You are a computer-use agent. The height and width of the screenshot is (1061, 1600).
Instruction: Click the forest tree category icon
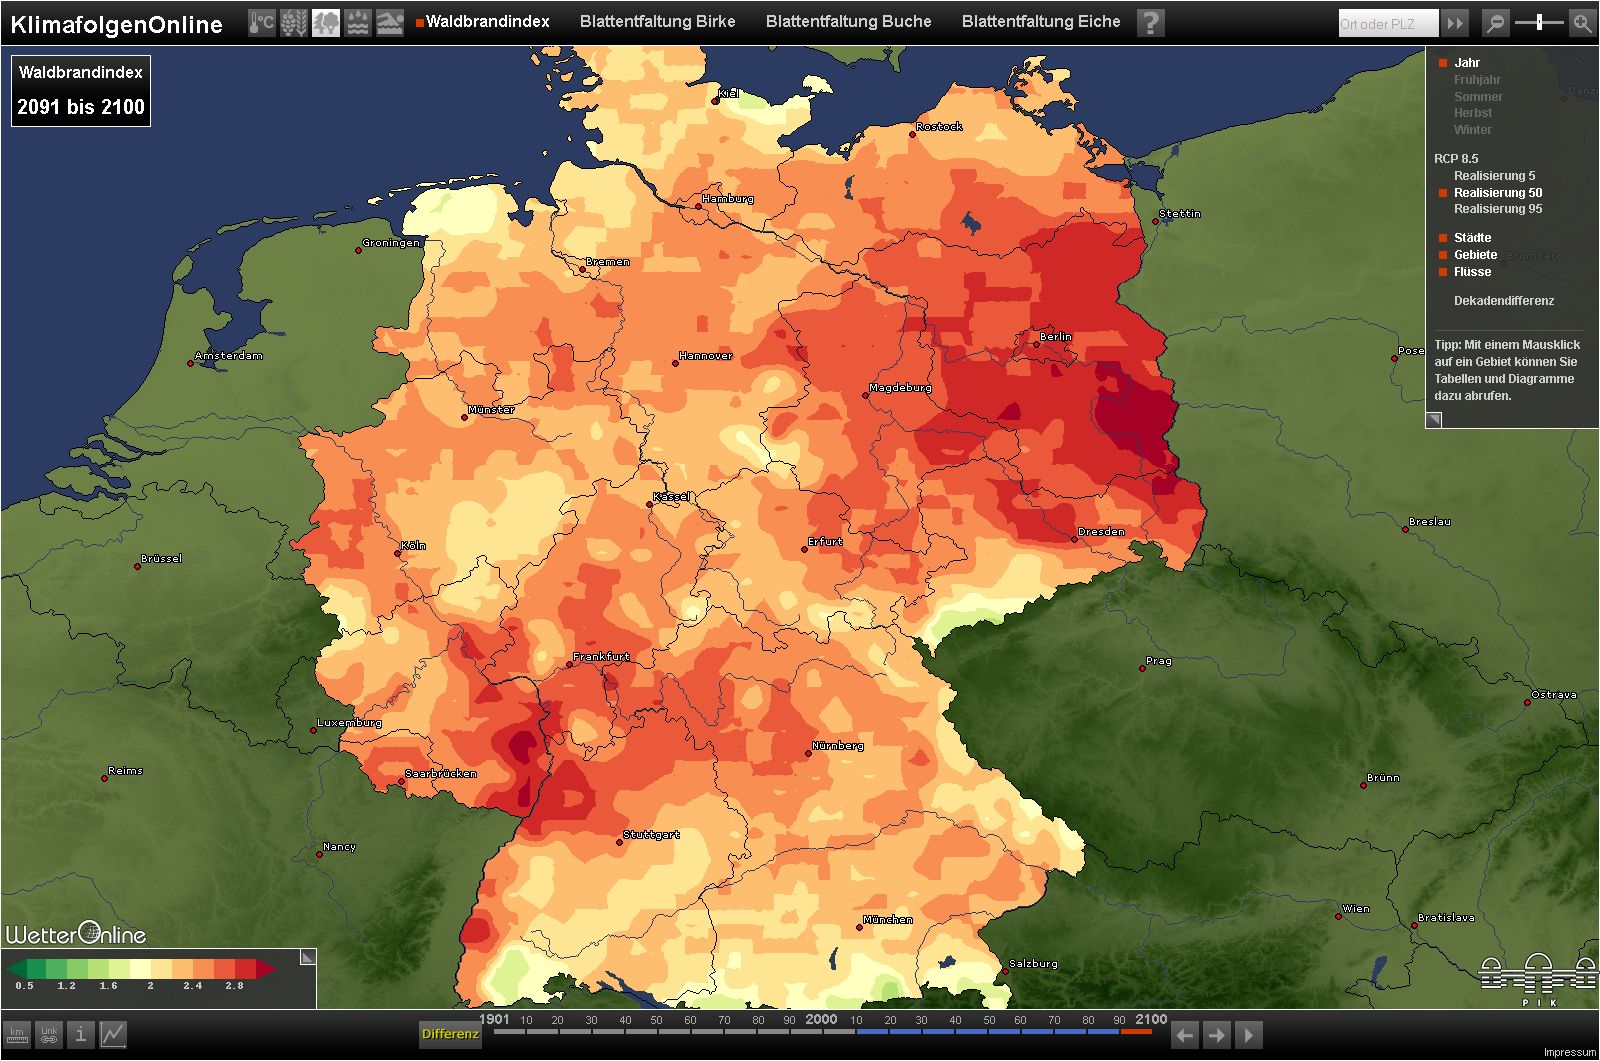coord(326,23)
